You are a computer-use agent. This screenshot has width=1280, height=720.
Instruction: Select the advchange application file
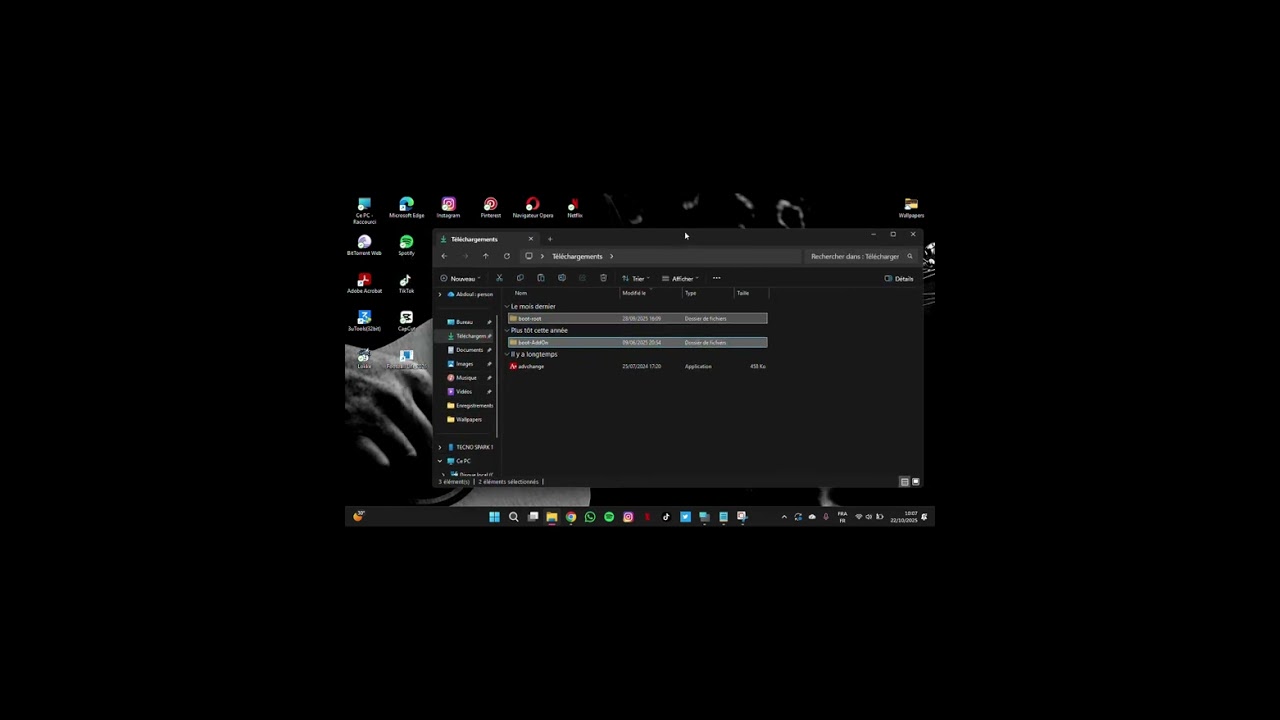637,366
